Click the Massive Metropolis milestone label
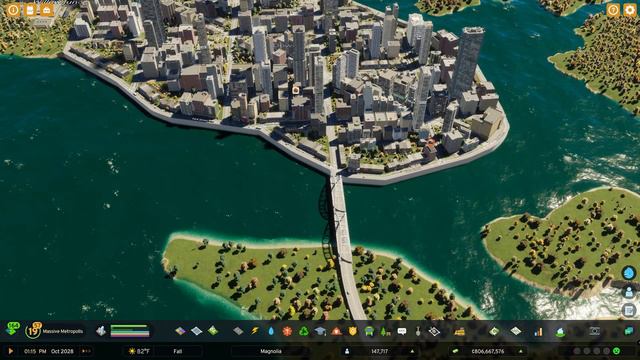The image size is (640, 360). (63, 331)
